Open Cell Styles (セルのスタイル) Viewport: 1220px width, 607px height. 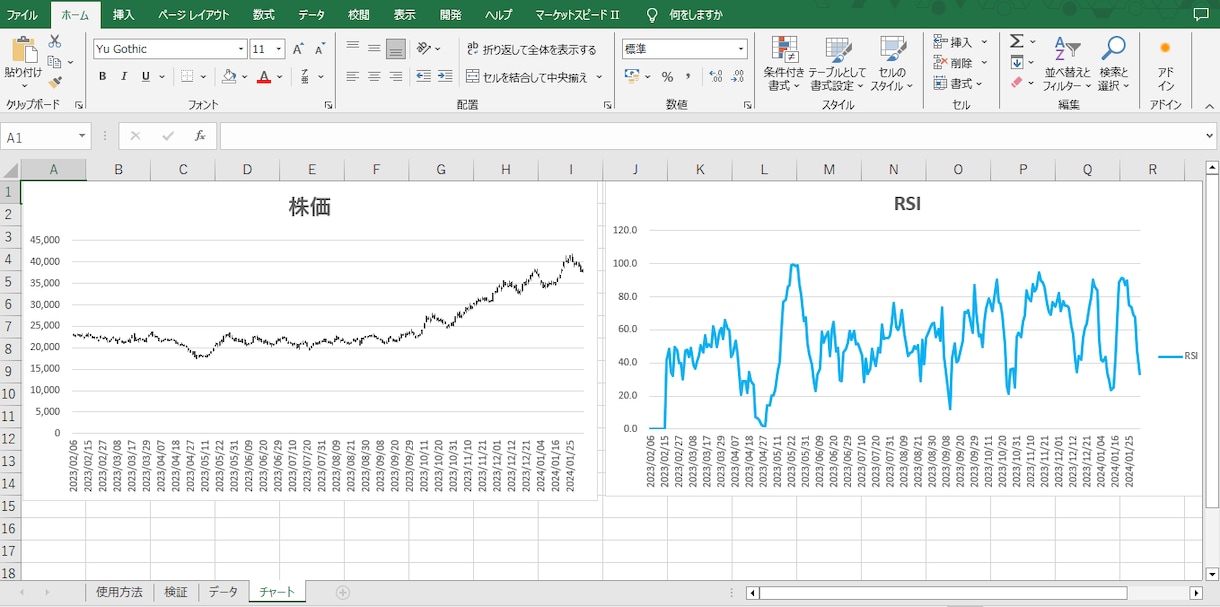892,64
